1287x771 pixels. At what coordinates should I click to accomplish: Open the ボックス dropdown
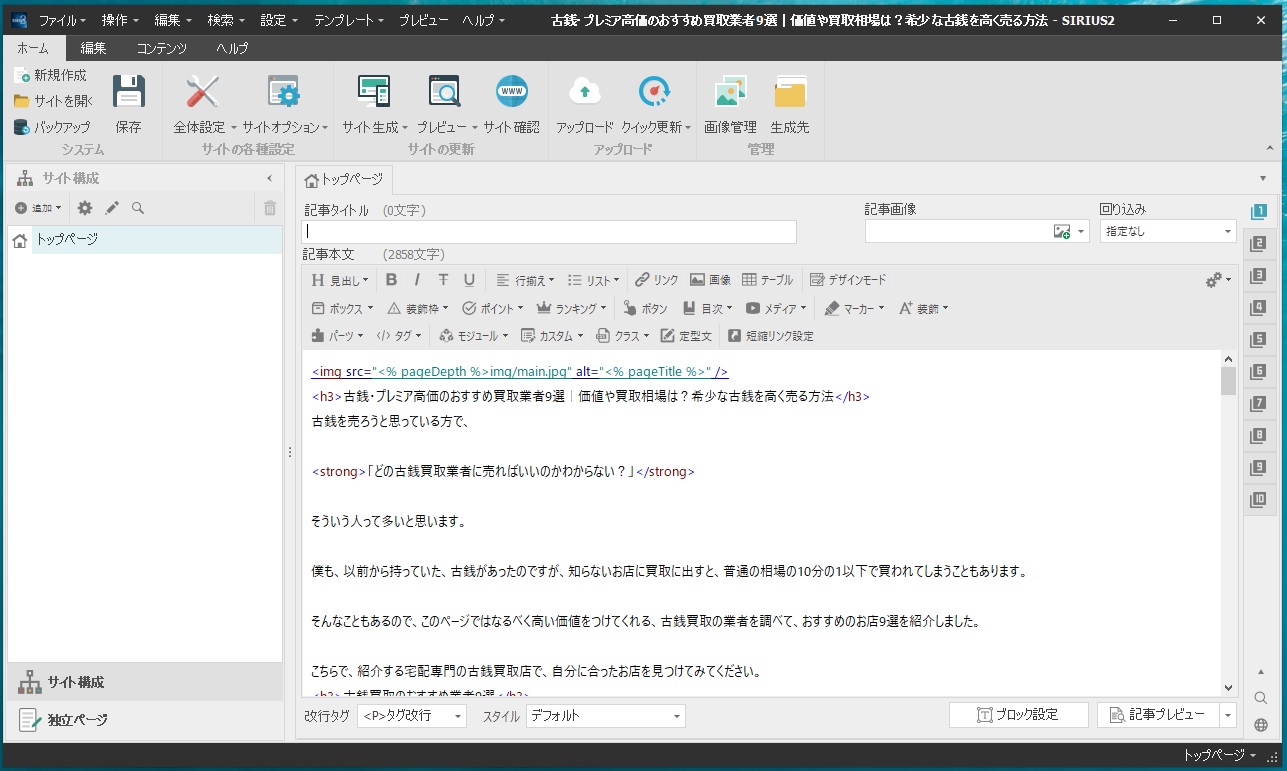tap(342, 308)
